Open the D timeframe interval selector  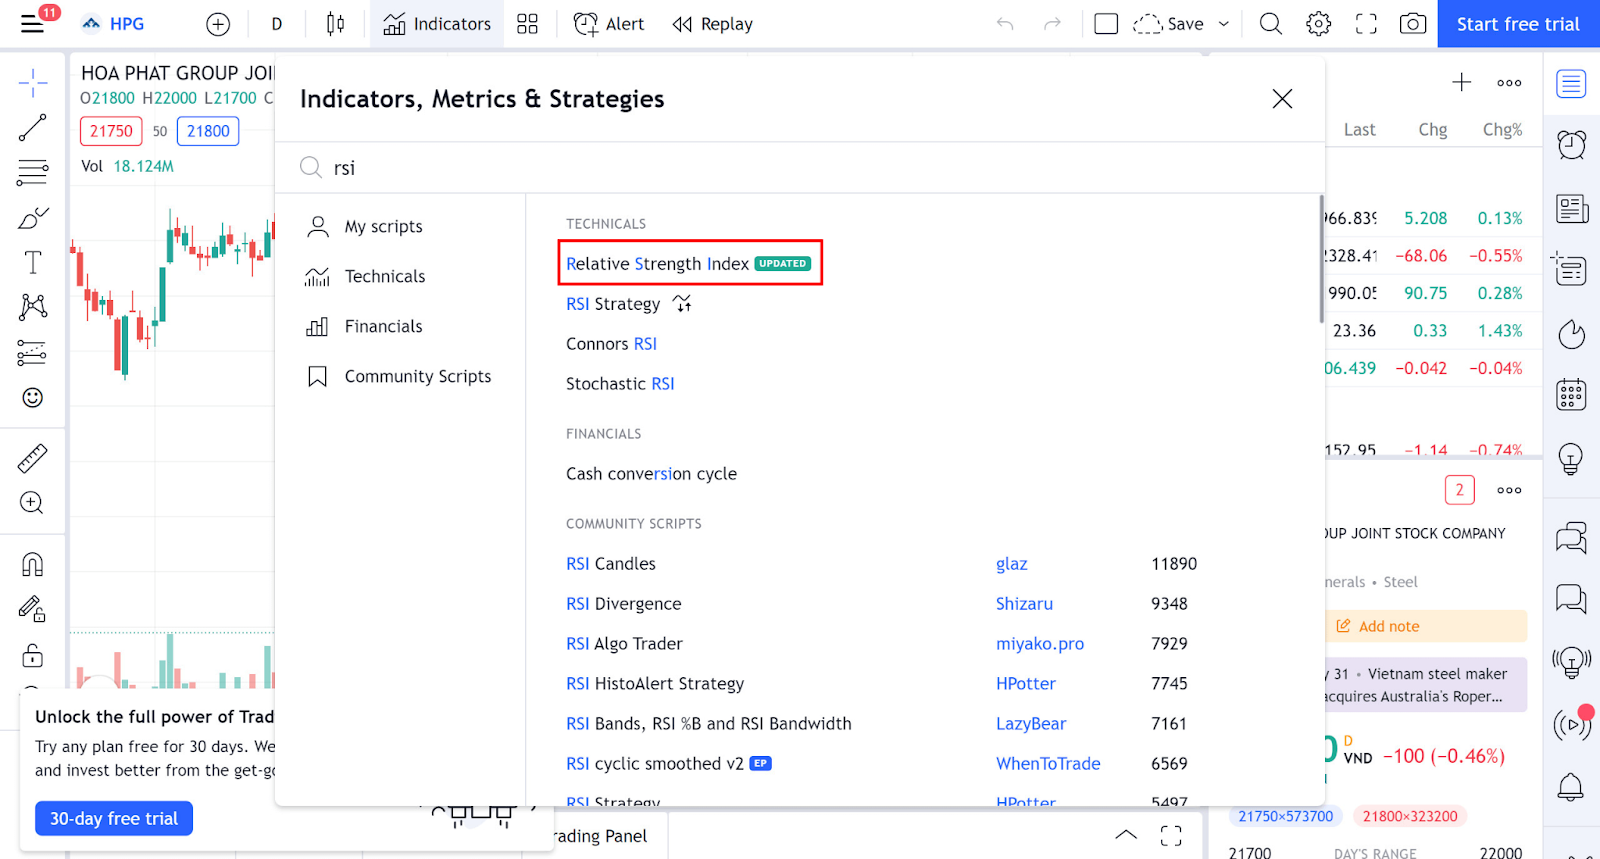coord(277,24)
